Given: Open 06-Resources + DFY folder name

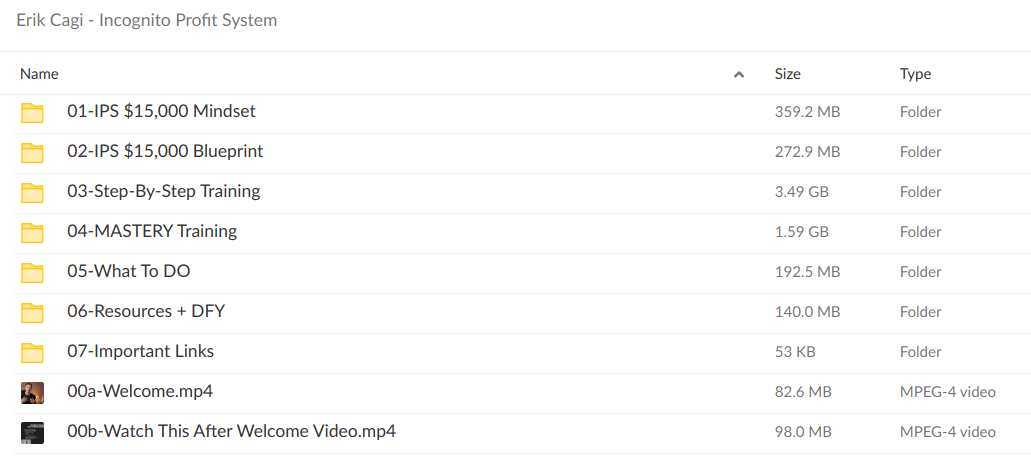Looking at the screenshot, I should coord(146,311).
